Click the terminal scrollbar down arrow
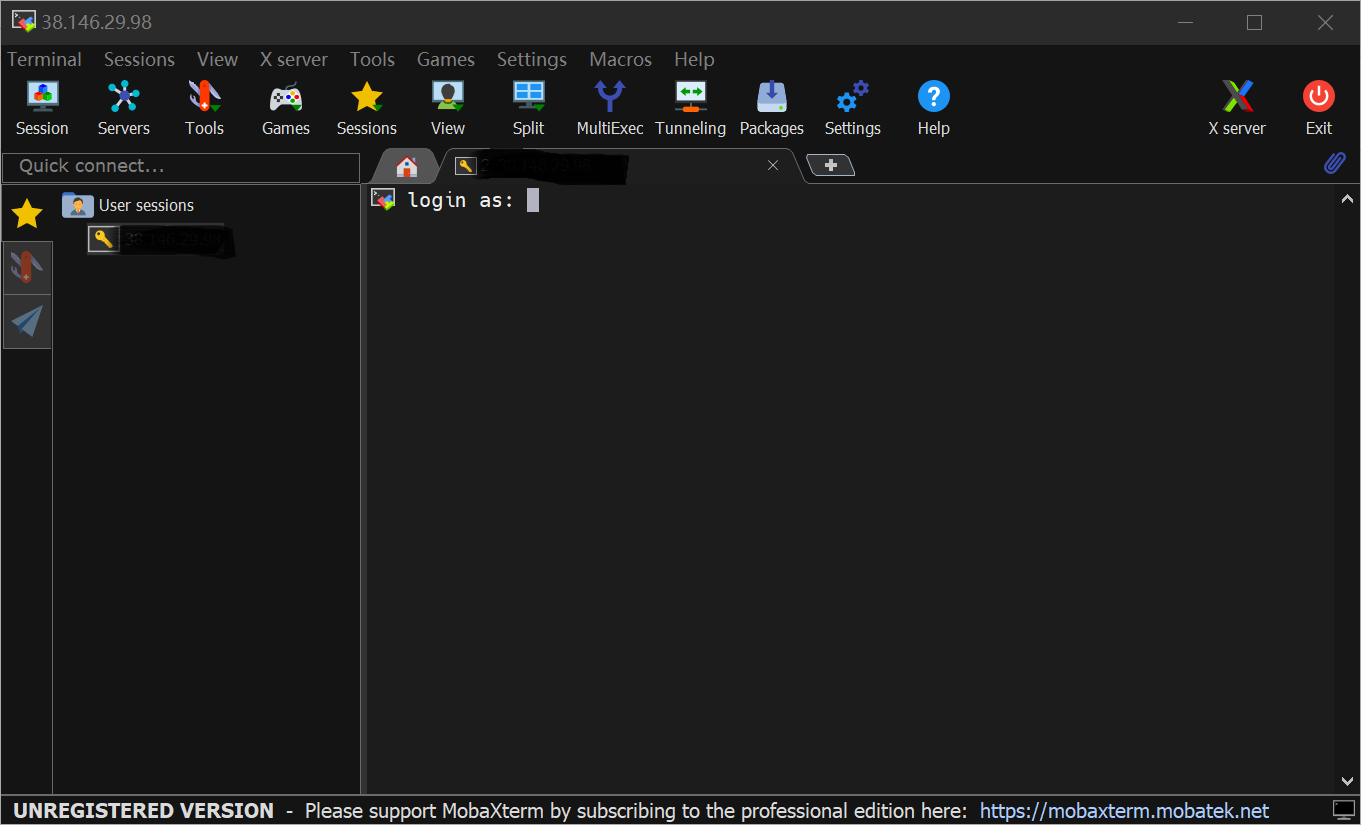The height and width of the screenshot is (825, 1361). (1346, 781)
